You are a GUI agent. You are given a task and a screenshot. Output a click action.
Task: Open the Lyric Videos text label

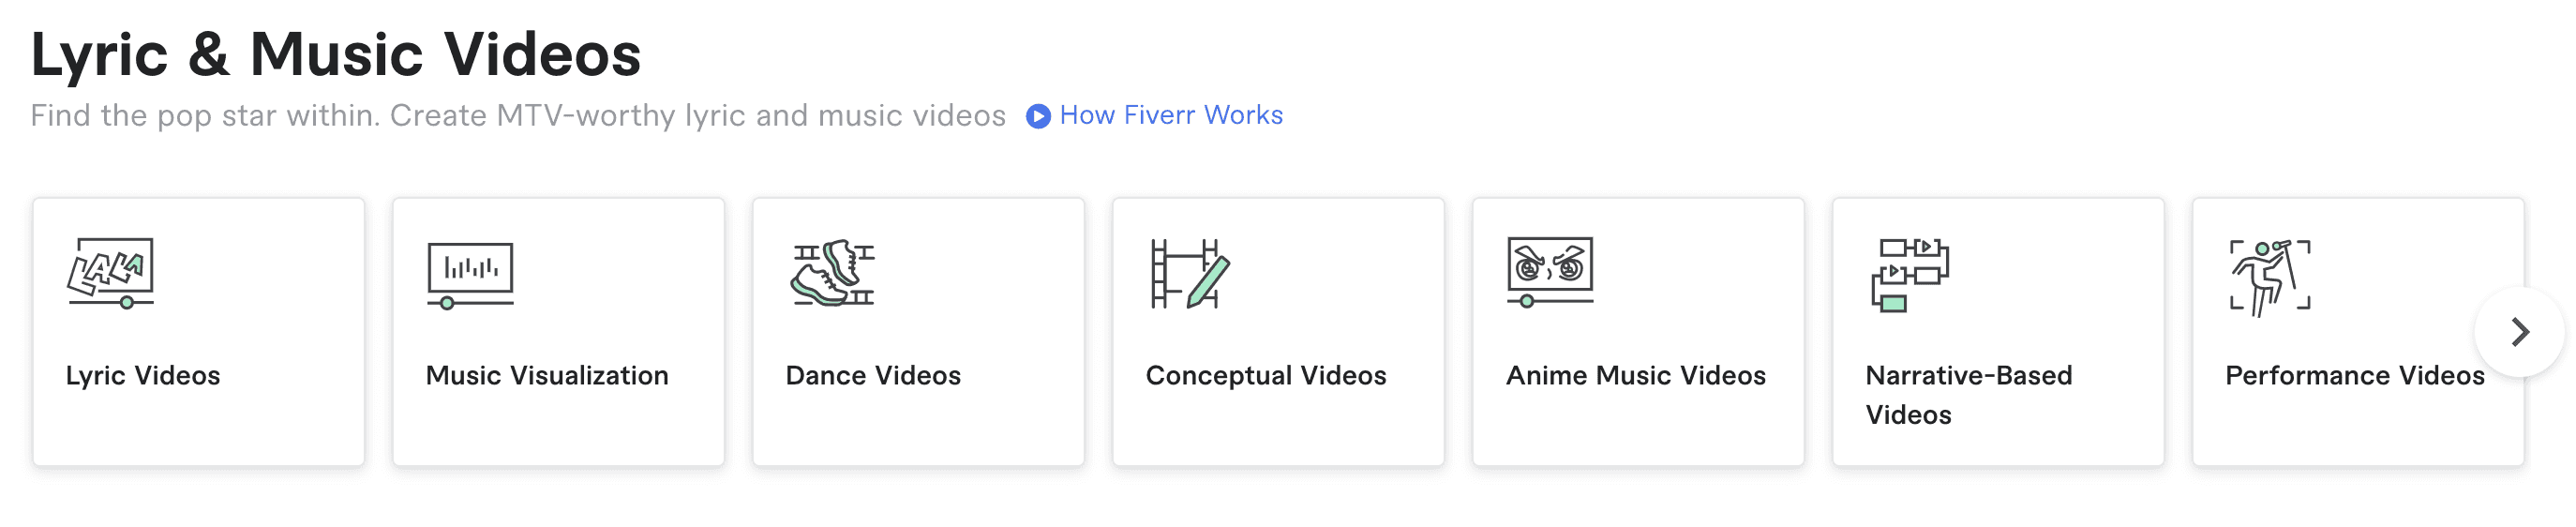[x=143, y=376]
